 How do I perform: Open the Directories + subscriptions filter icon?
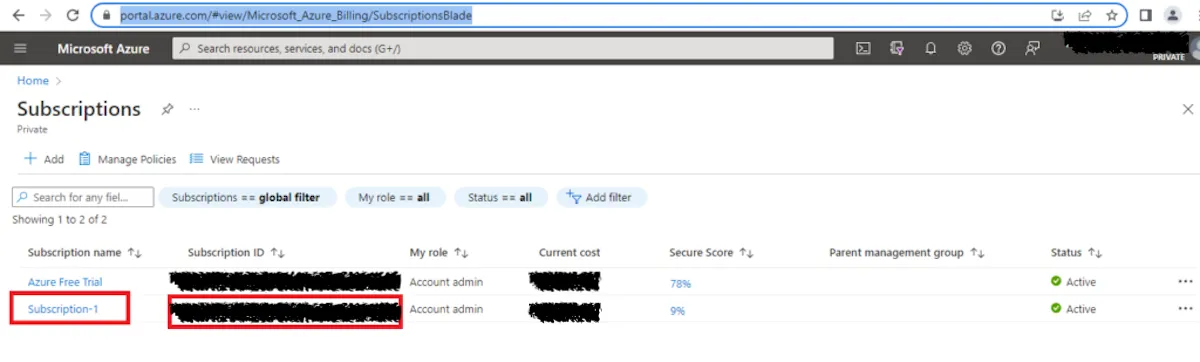[x=898, y=48]
